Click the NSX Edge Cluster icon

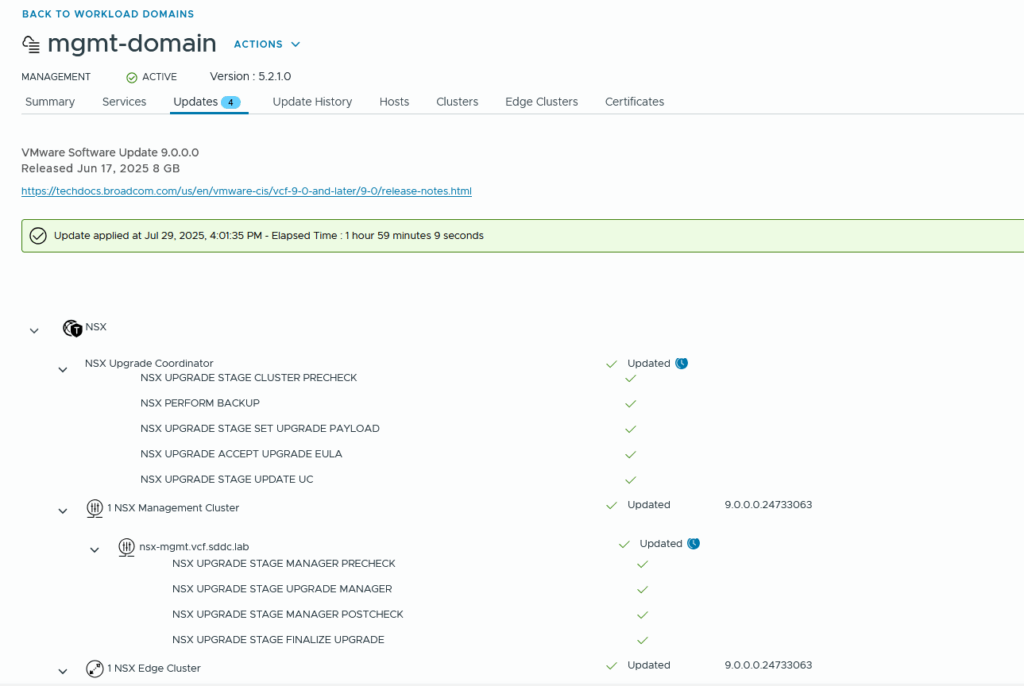(95, 668)
